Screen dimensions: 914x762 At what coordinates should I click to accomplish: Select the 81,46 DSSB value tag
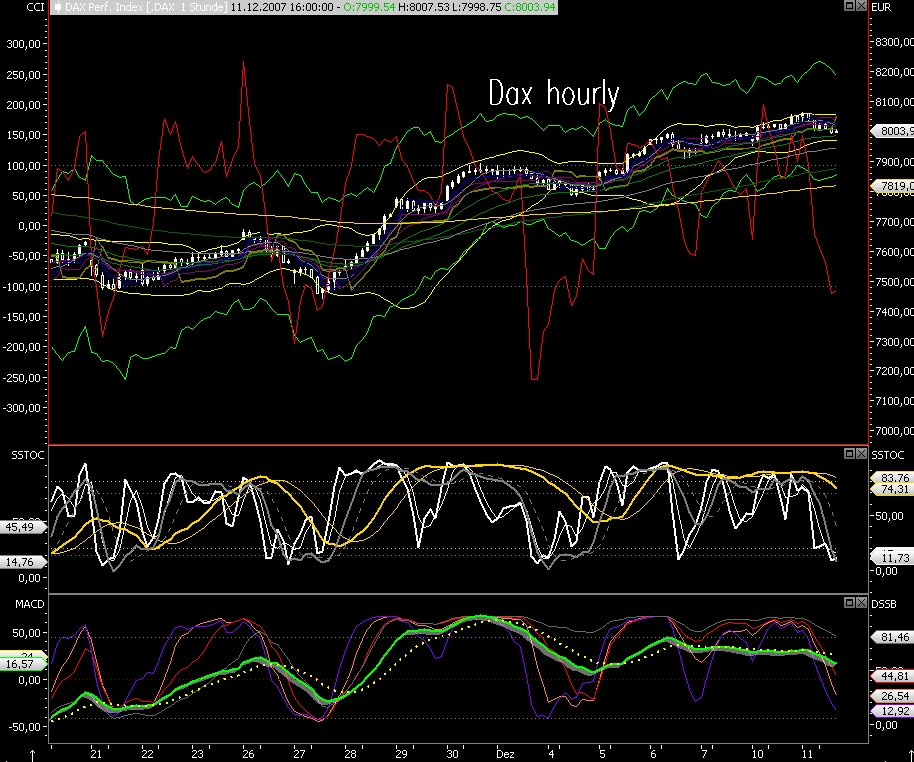coord(892,637)
